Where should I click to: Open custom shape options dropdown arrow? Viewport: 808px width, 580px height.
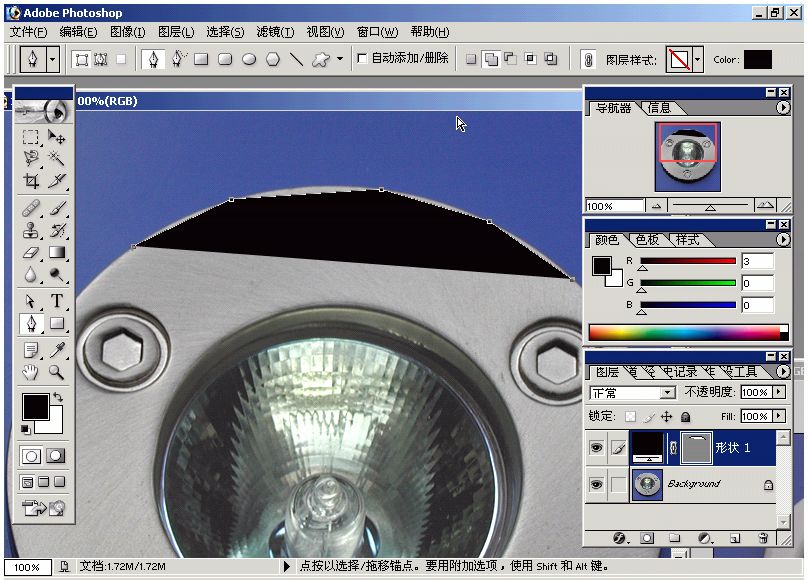[340, 59]
